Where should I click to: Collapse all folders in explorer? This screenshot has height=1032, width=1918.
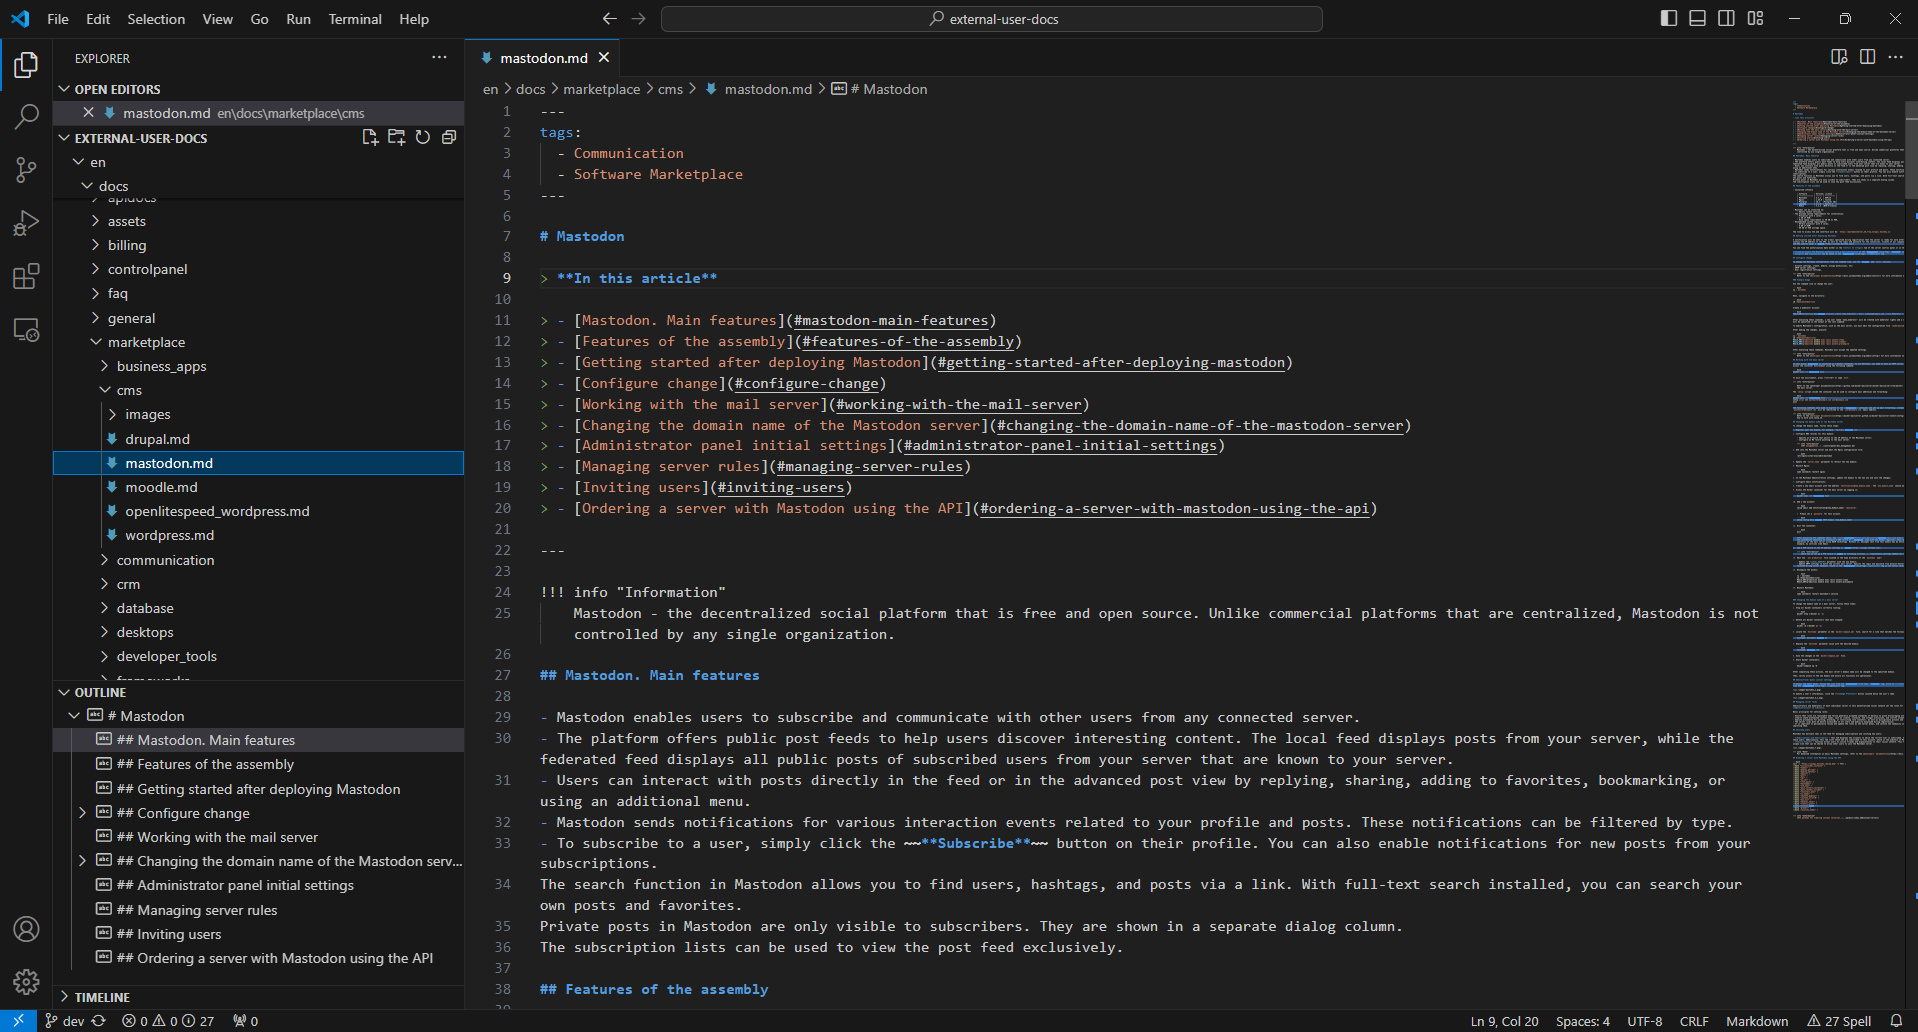[449, 138]
